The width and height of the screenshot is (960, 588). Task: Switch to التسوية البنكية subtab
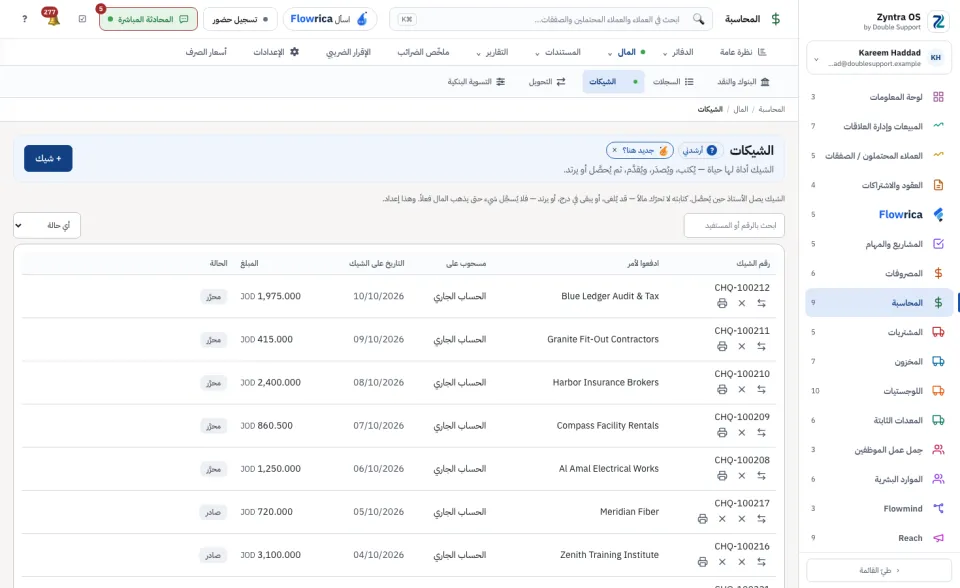(x=476, y=81)
